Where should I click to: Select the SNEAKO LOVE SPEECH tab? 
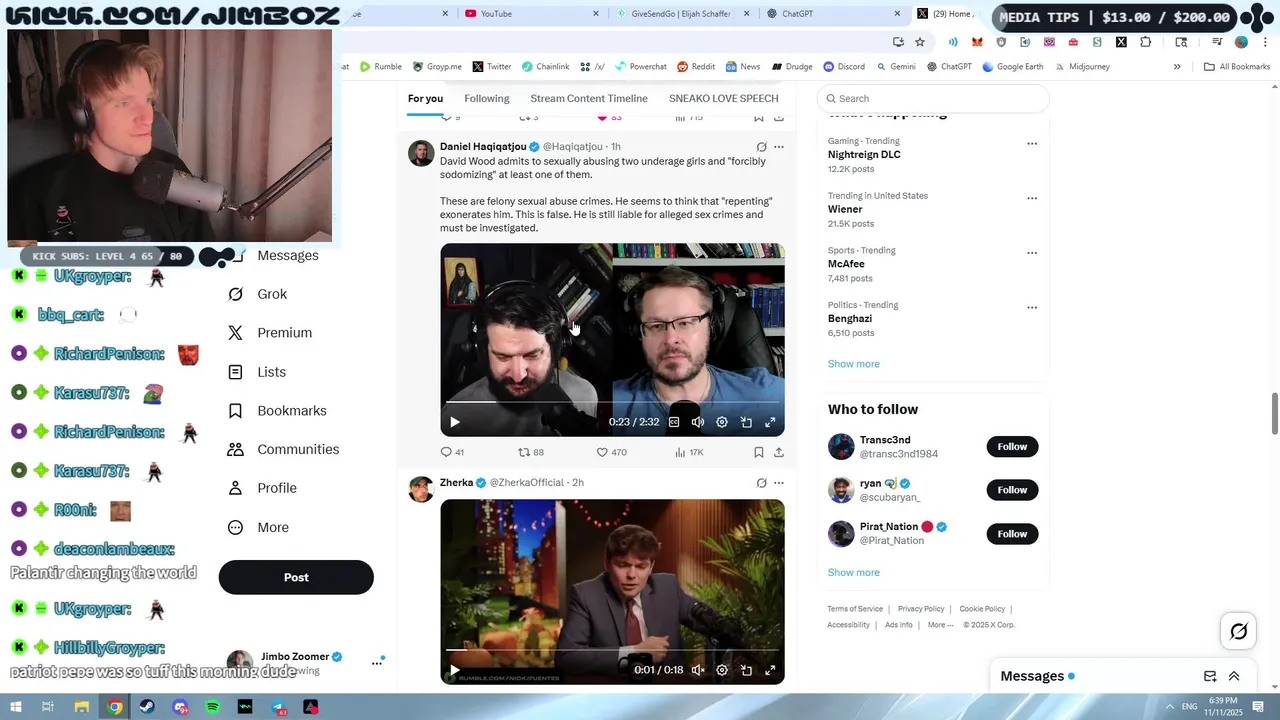pyautogui.click(x=724, y=98)
